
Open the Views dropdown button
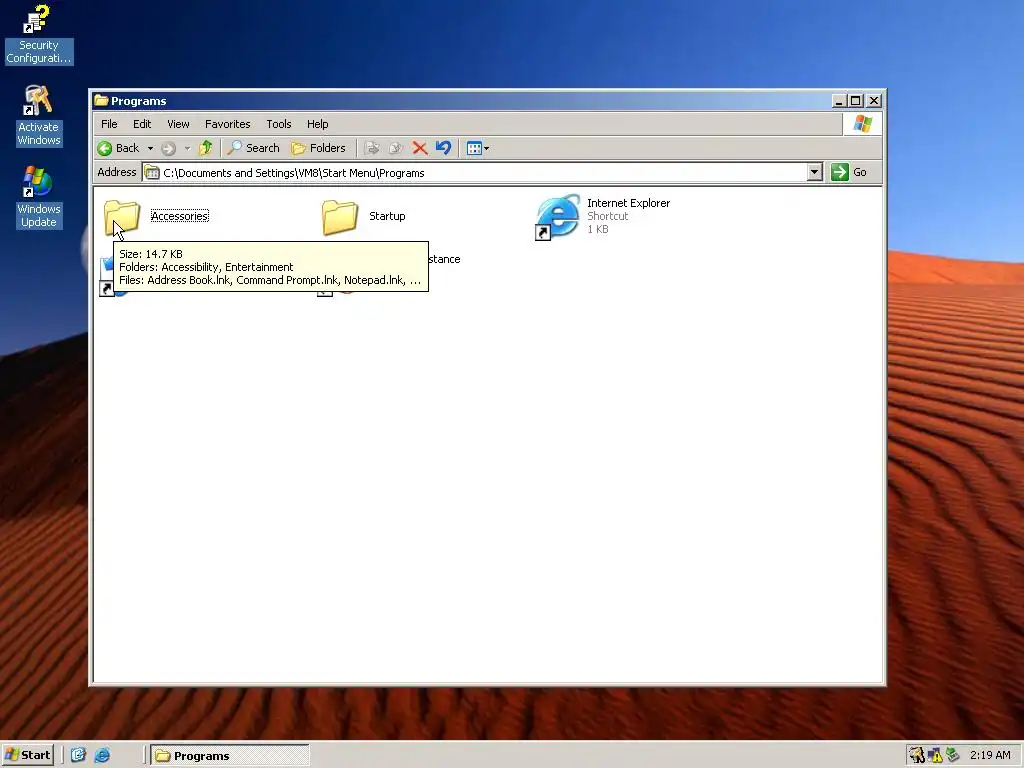click(x=478, y=148)
